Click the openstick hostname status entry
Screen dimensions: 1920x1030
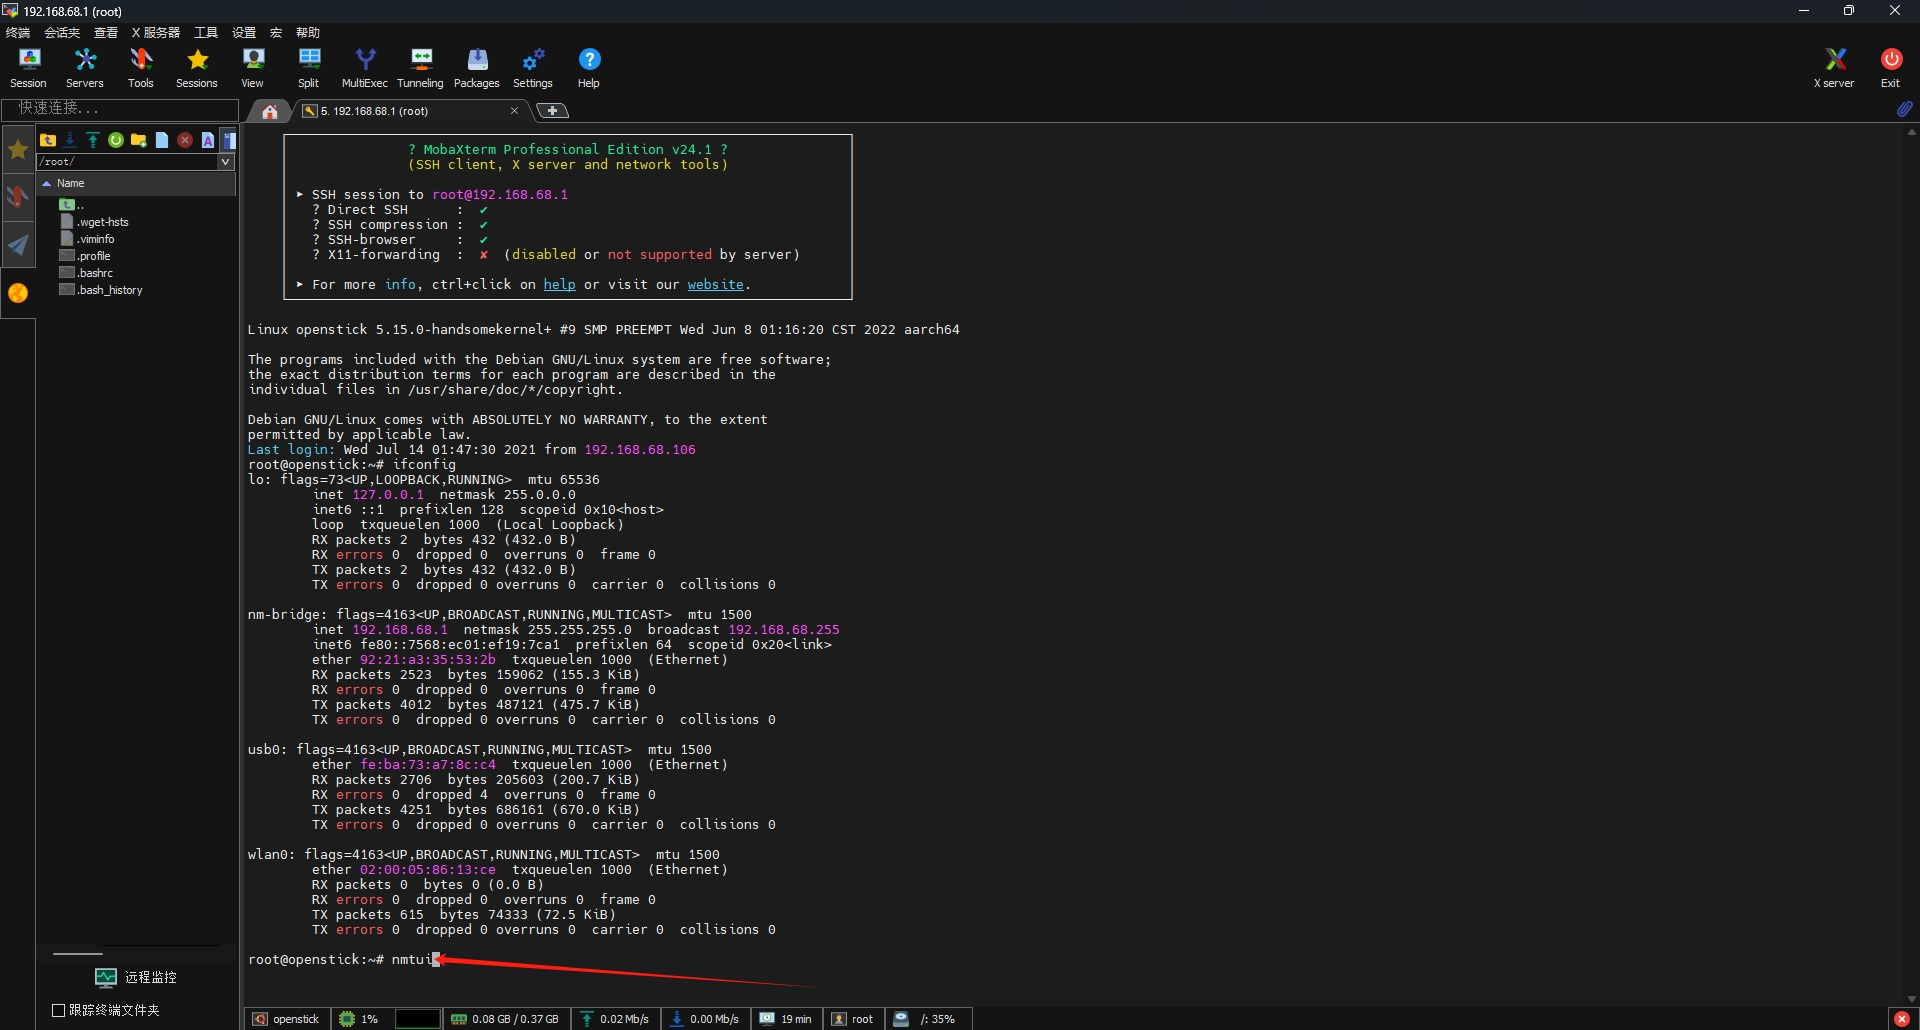(287, 1019)
